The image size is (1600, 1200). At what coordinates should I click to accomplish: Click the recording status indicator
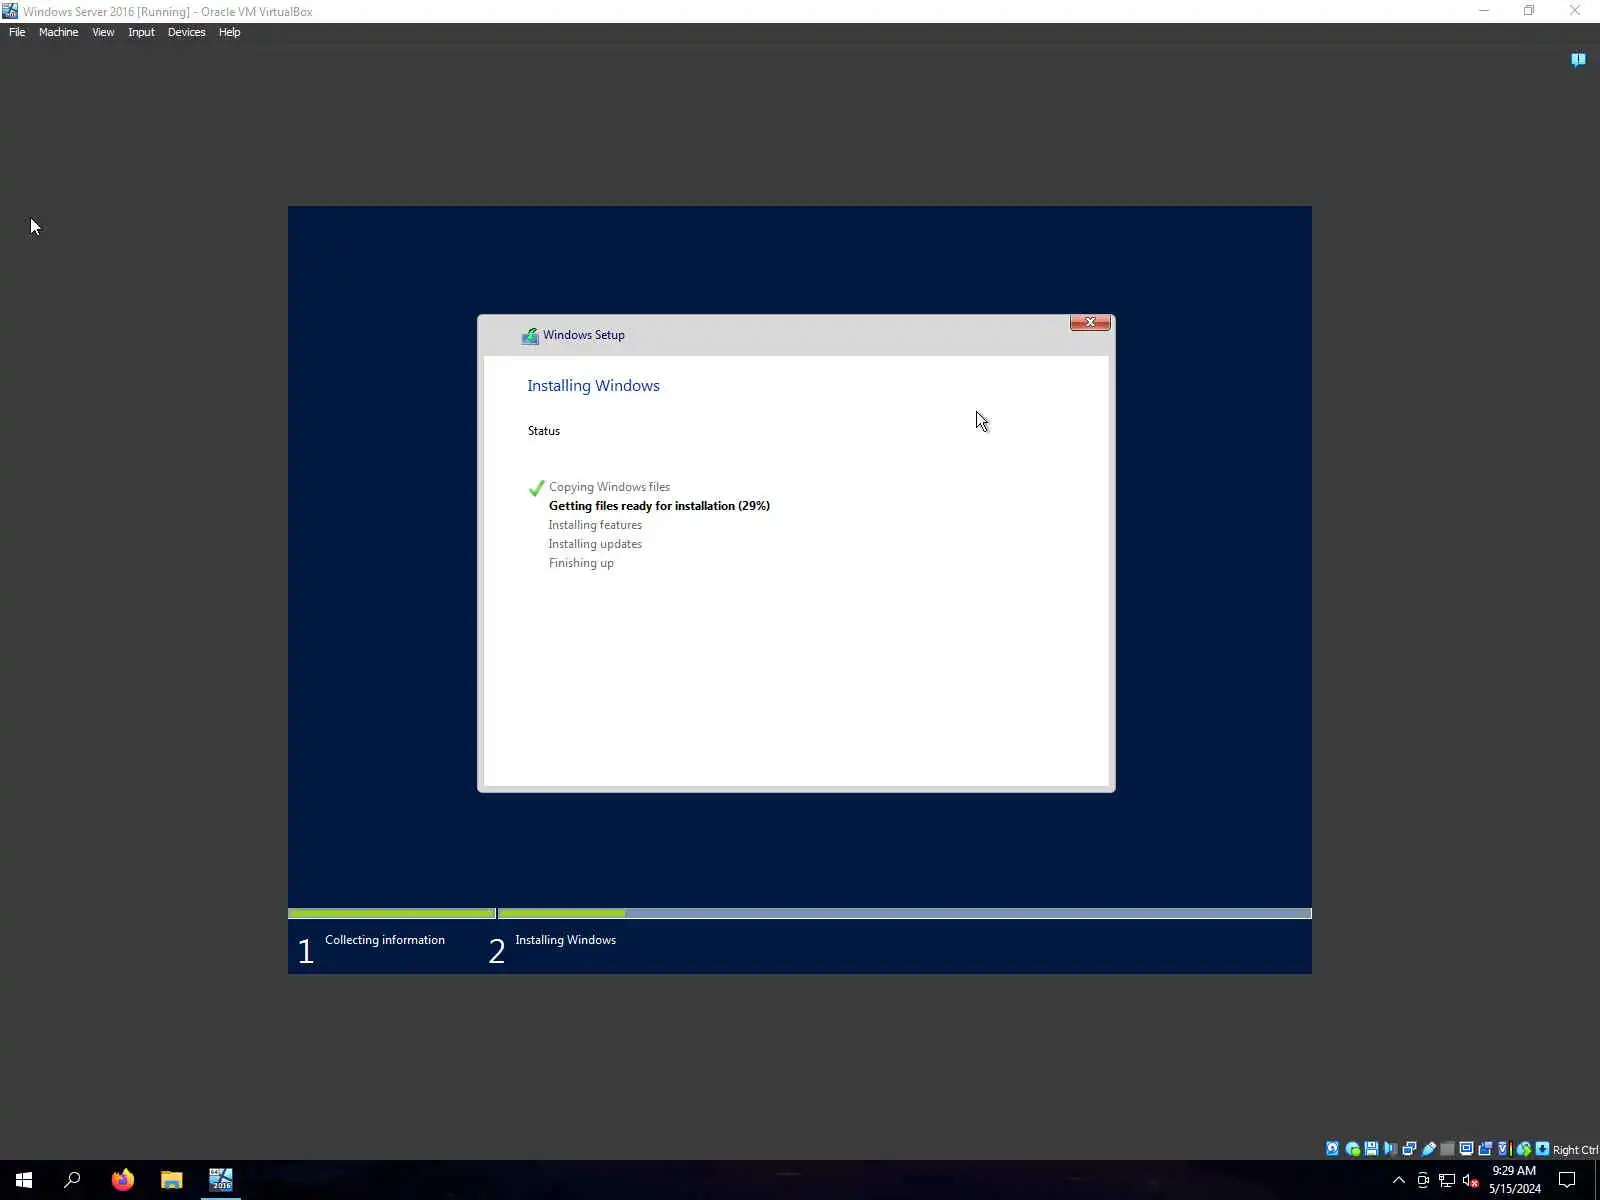(x=1485, y=1149)
